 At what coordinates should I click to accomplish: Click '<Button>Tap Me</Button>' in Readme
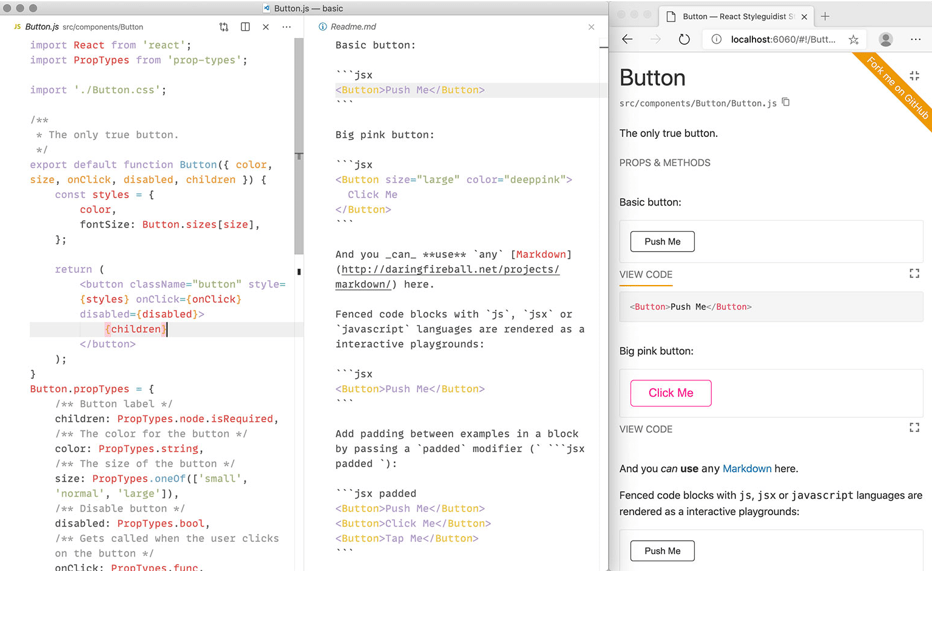click(x=407, y=538)
